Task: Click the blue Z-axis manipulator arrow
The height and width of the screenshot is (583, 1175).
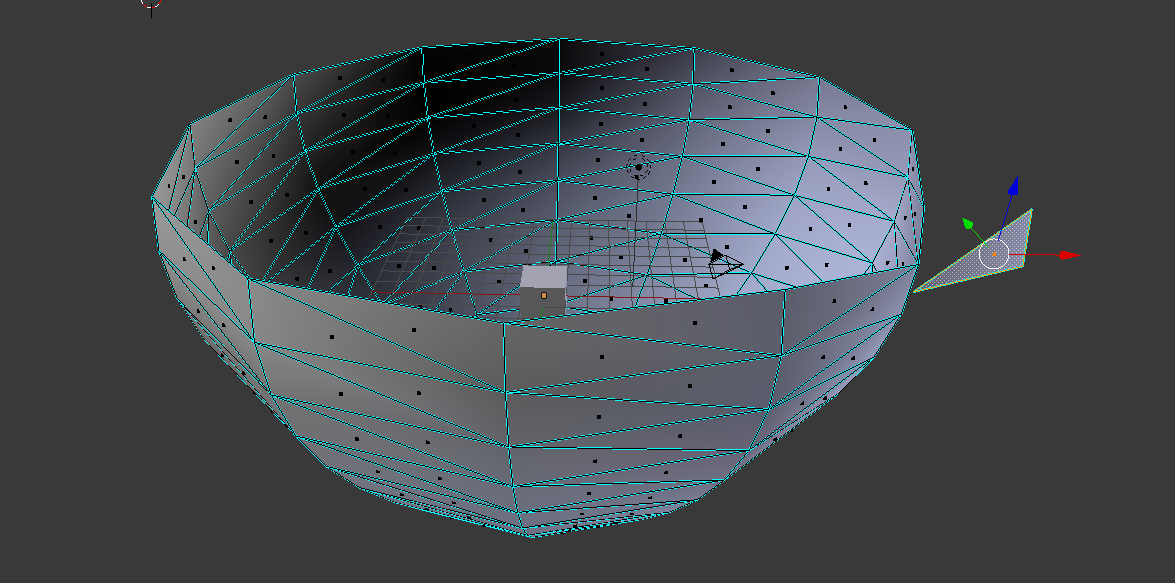Action: [x=1013, y=186]
